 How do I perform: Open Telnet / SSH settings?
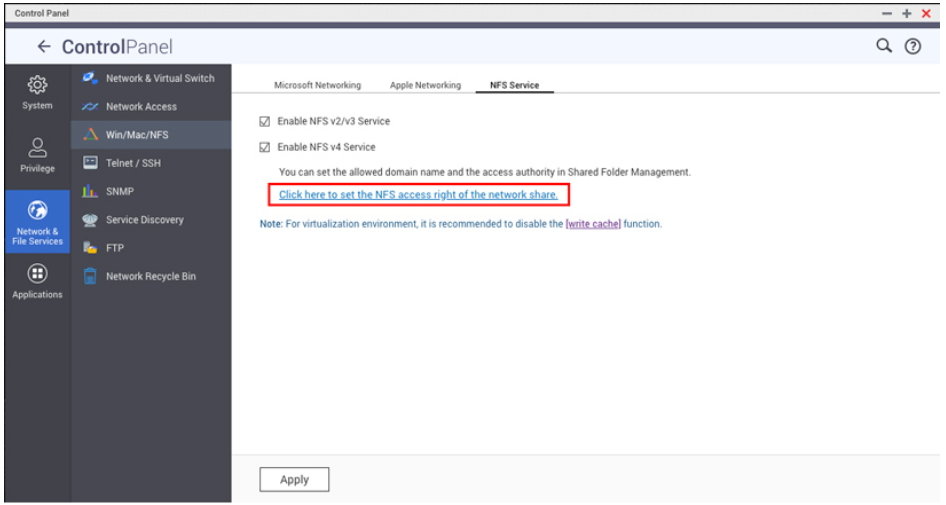click(132, 163)
